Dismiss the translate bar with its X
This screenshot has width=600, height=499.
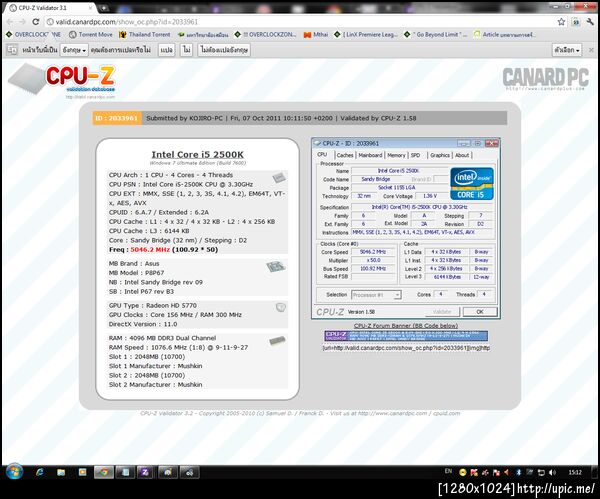tap(591, 50)
